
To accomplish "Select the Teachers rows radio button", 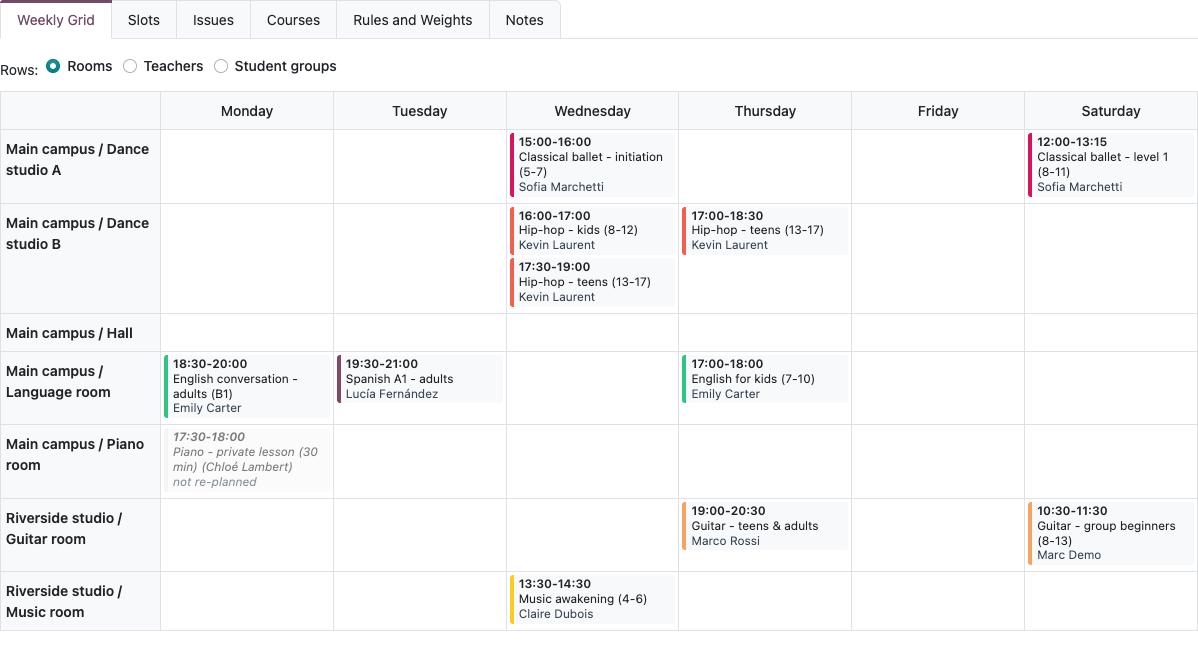I will [130, 66].
